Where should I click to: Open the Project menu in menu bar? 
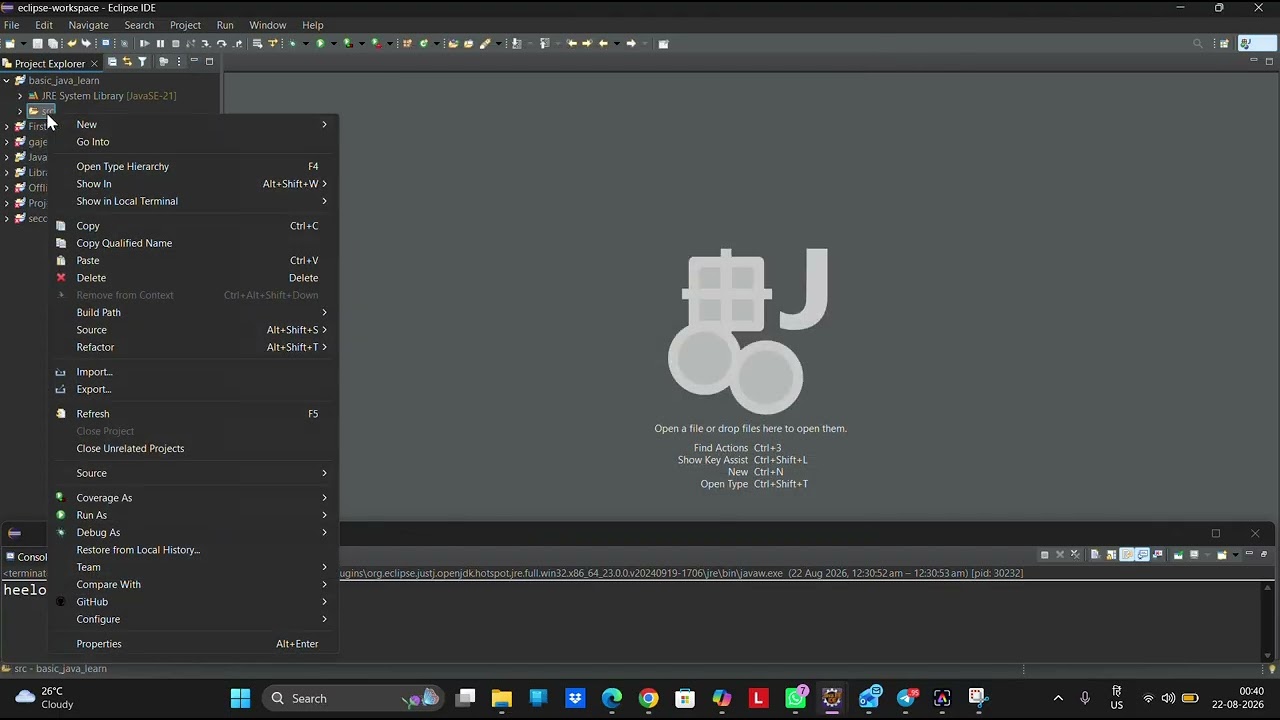click(185, 25)
